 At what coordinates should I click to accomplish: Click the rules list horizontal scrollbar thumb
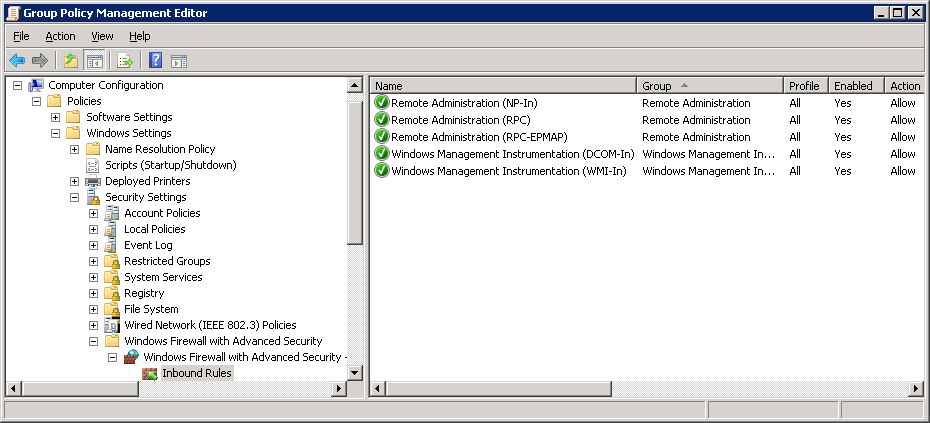(498, 389)
